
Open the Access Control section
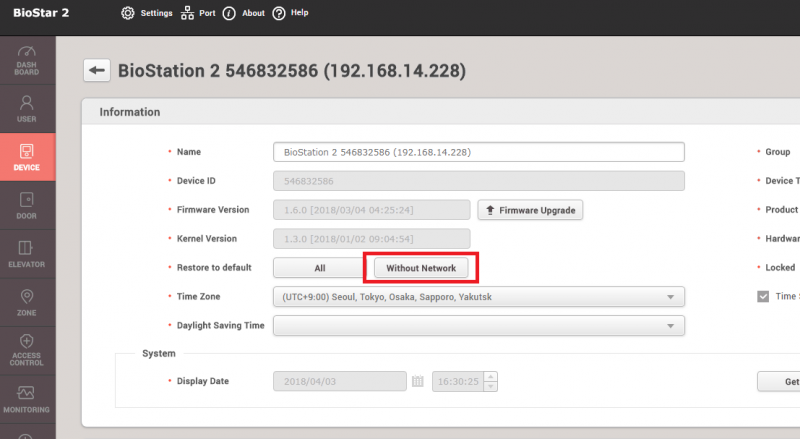click(27, 351)
